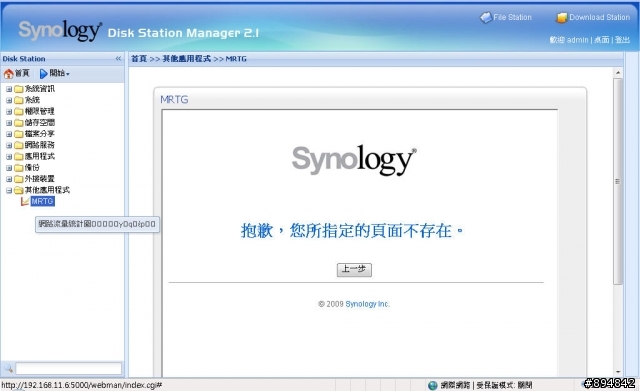Image resolution: width=640 pixels, height=391 pixels.
Task: Click the MRTG chart icon in tree
Action: (x=25, y=201)
